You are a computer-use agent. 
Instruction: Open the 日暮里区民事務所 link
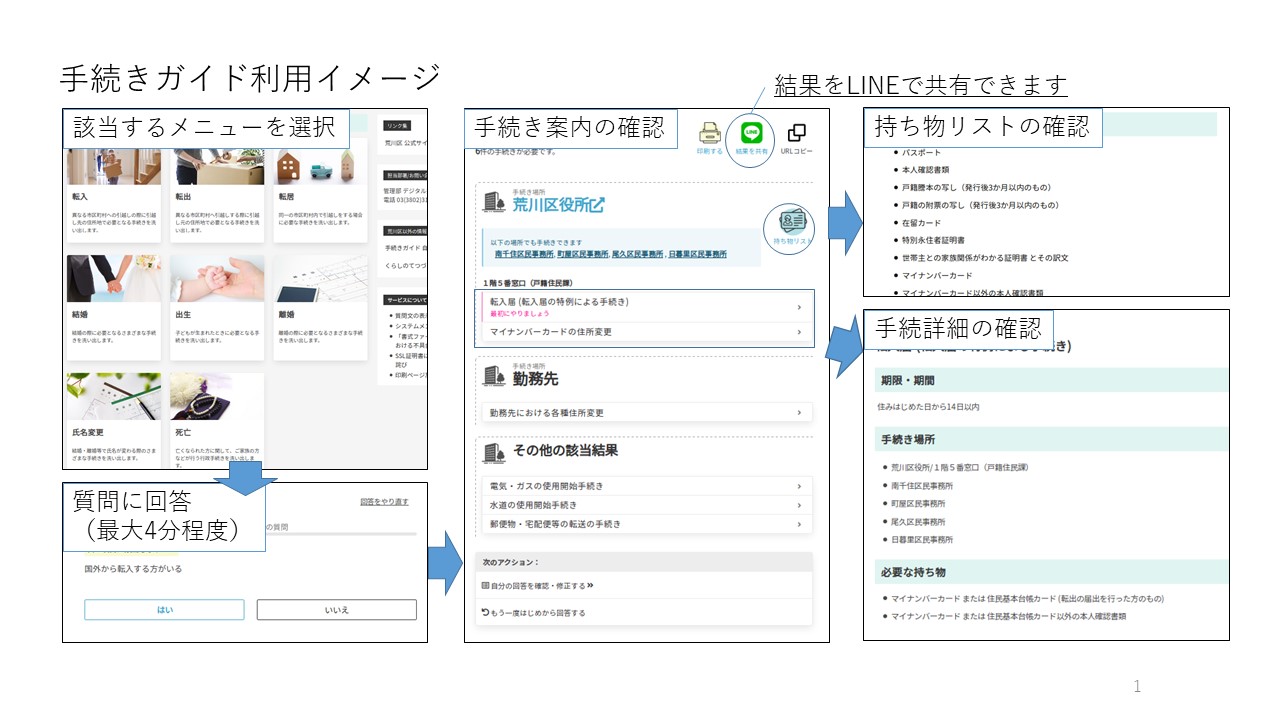tap(697, 254)
